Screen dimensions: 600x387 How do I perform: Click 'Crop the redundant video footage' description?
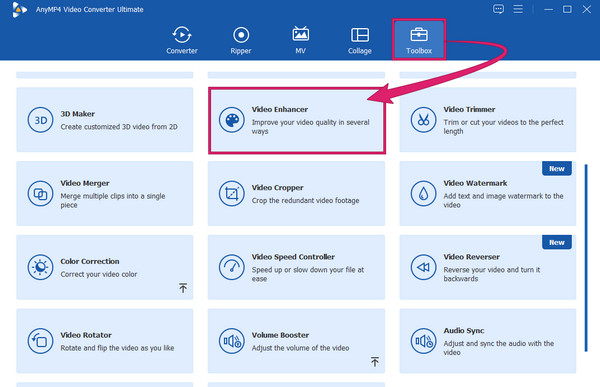[305, 201]
